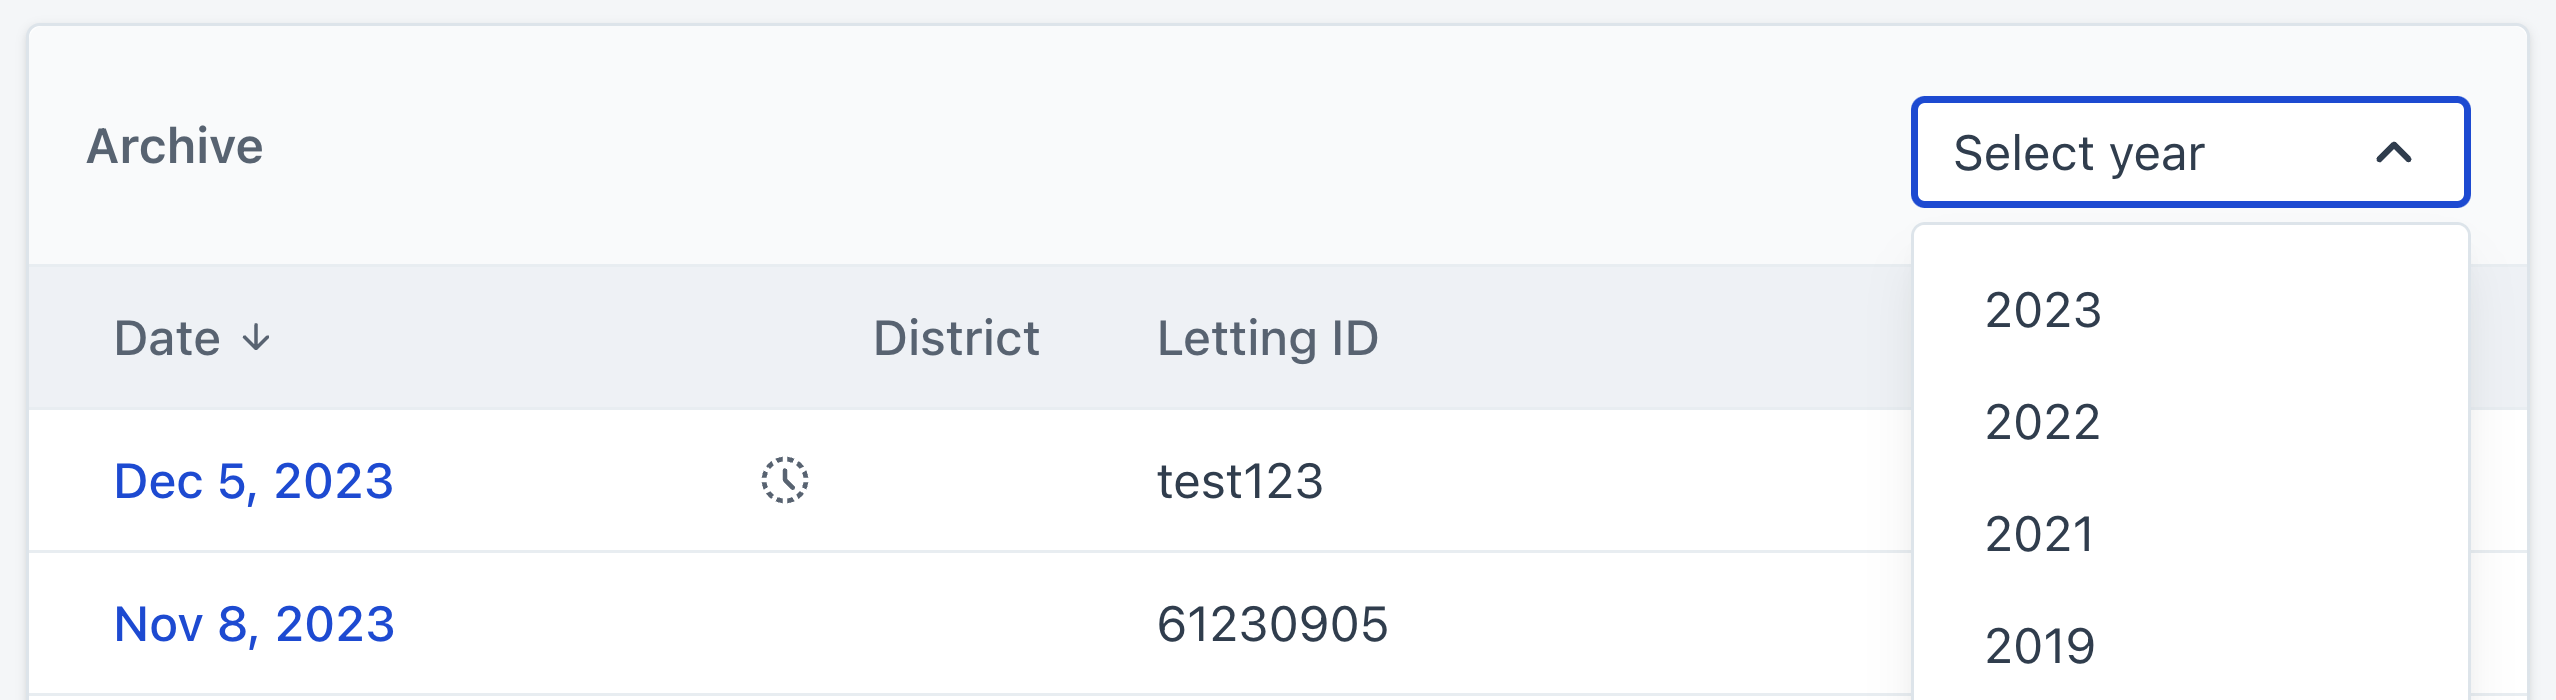Viewport: 2556px width, 700px height.
Task: Collapse year list with chevron arrow
Action: click(x=2394, y=153)
